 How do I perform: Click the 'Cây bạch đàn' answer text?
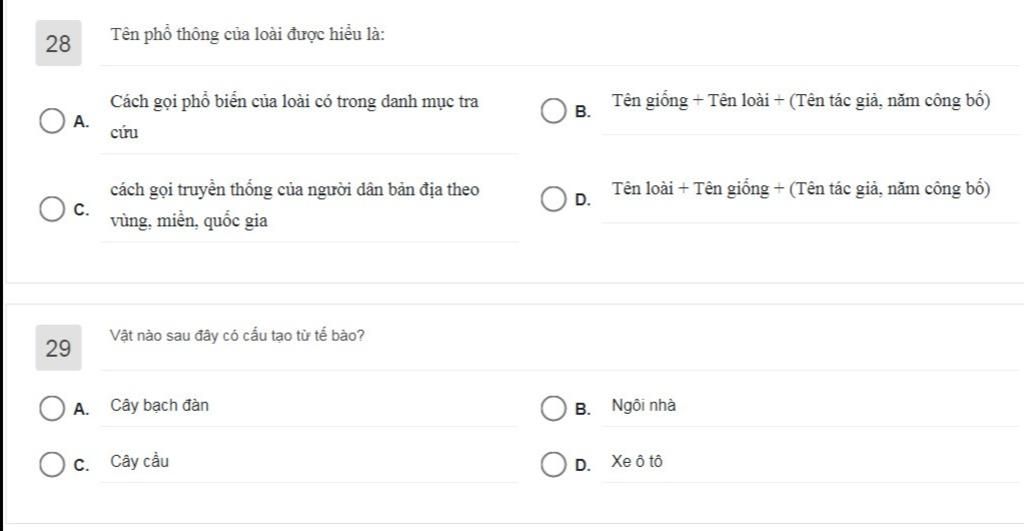[x=159, y=406]
